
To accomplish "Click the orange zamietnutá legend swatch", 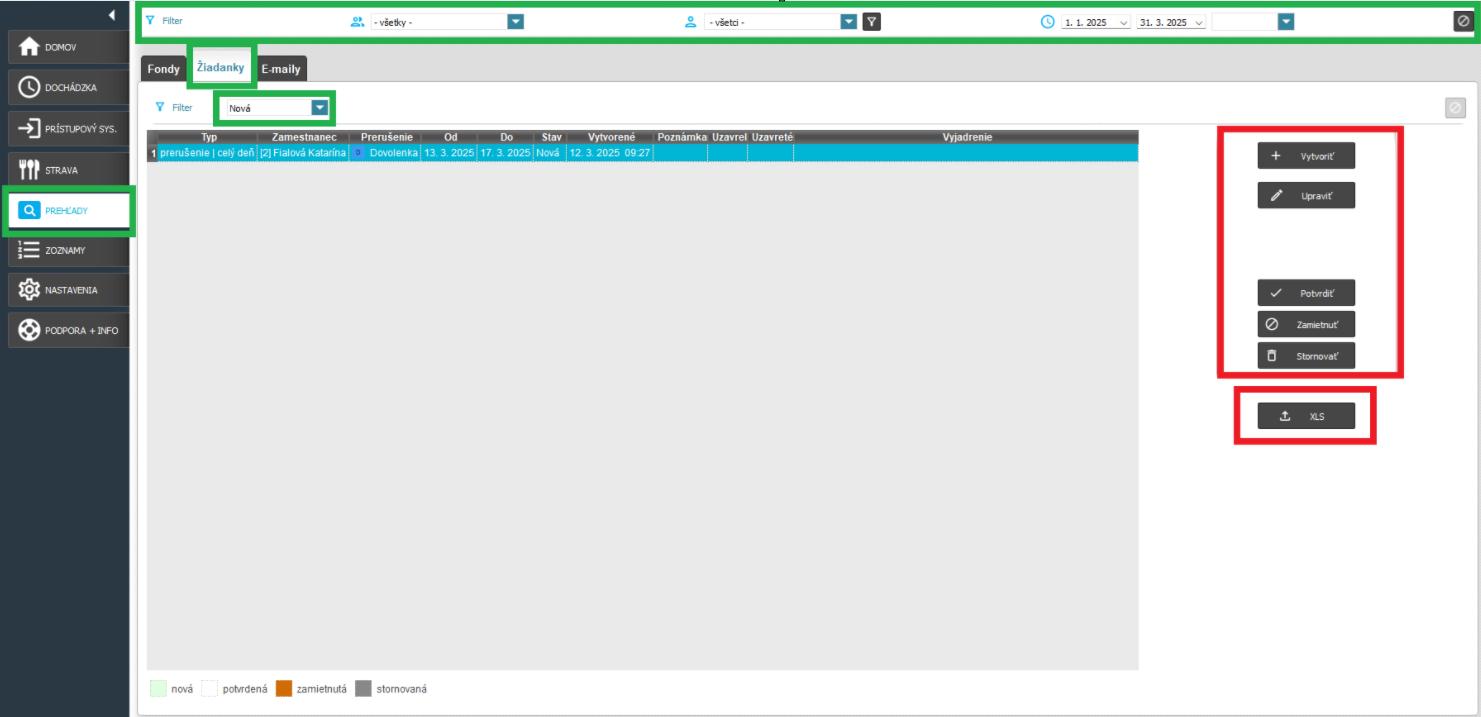I will pos(283,689).
